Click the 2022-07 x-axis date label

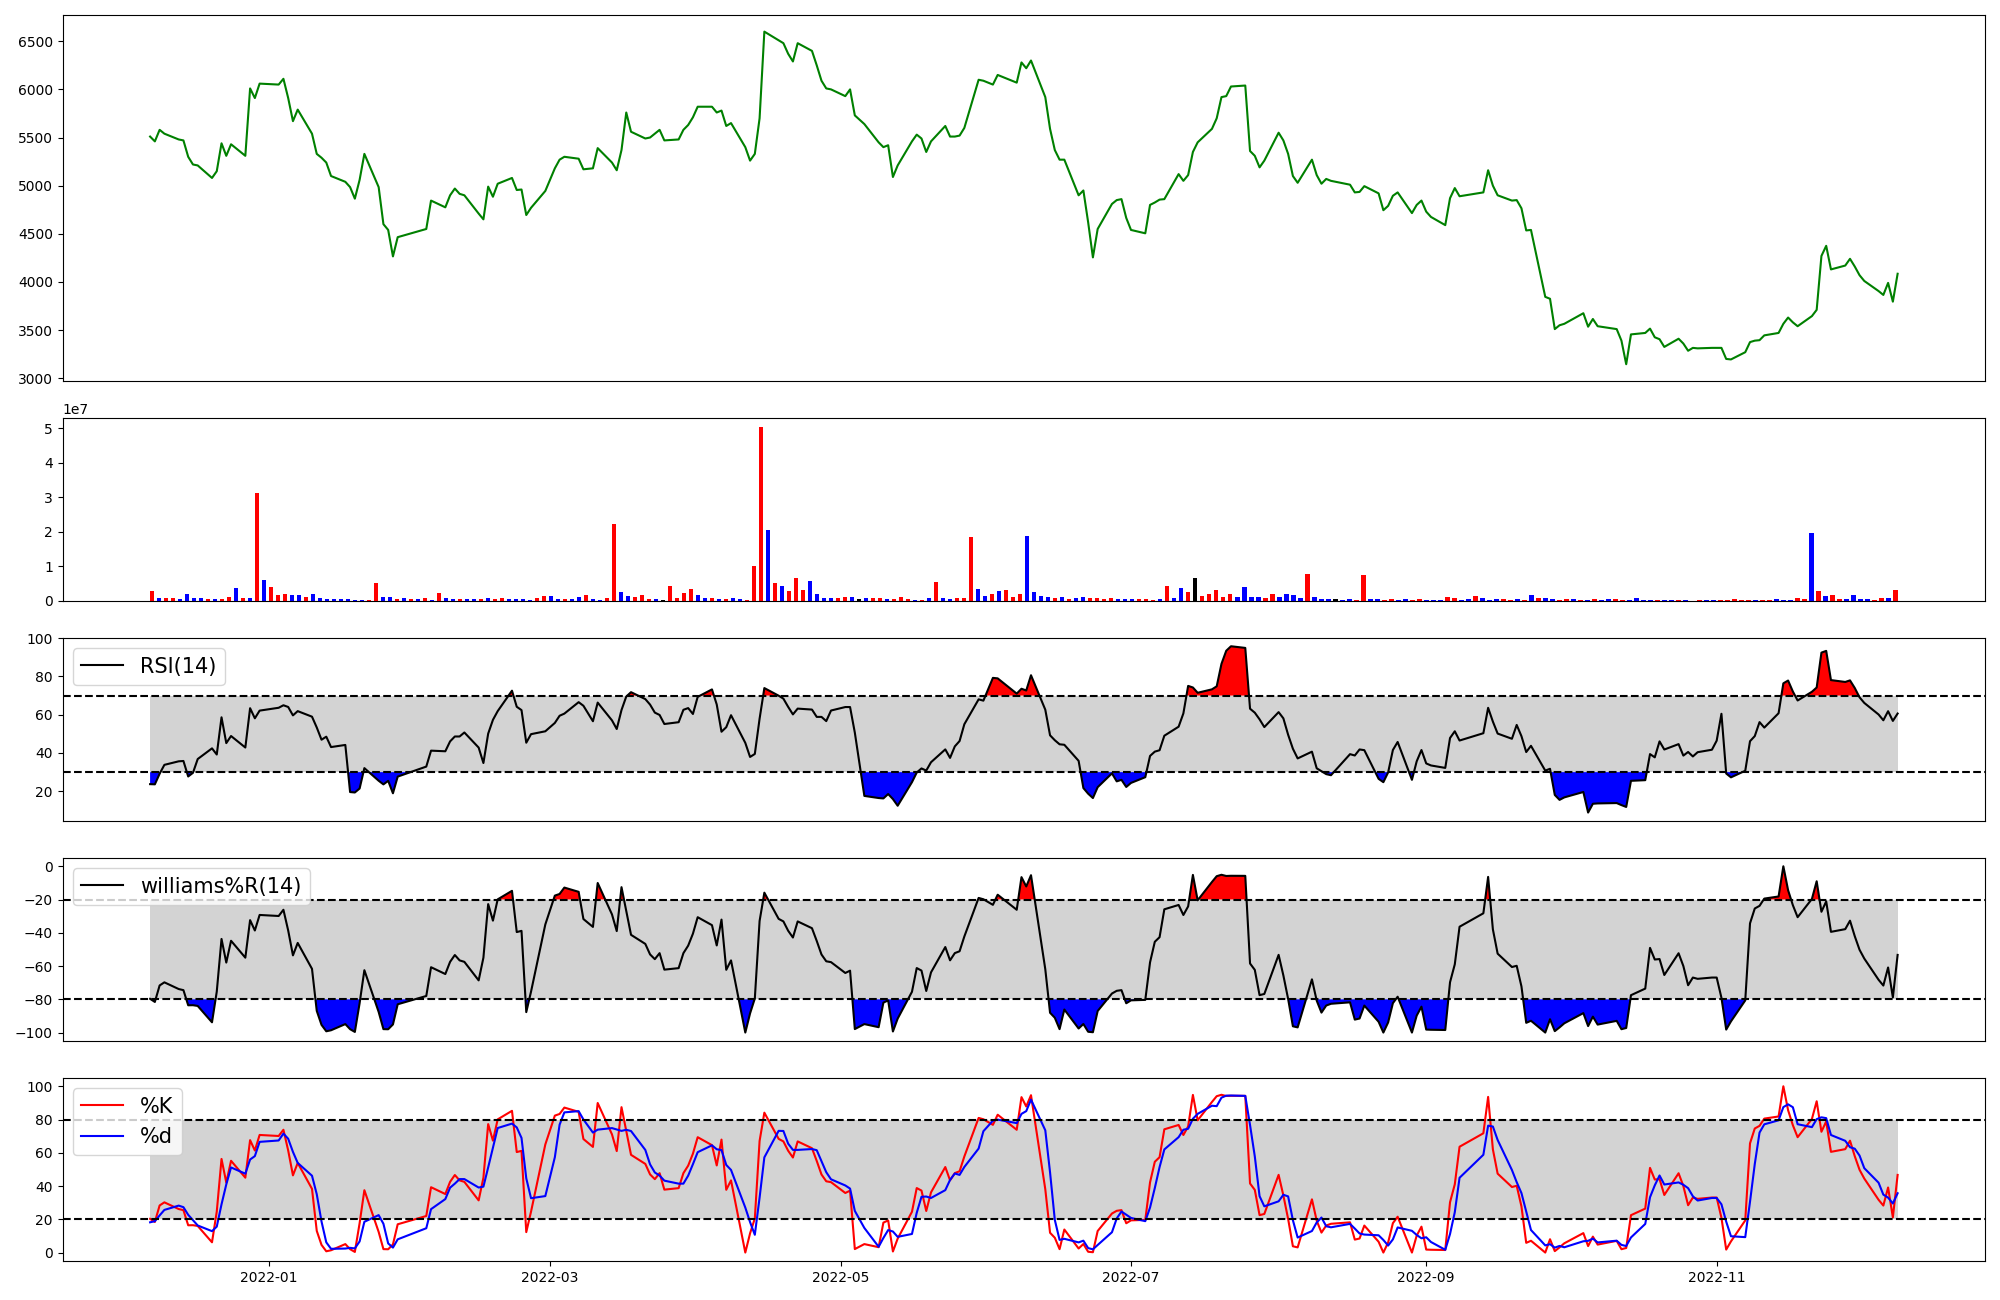click(x=1131, y=1277)
